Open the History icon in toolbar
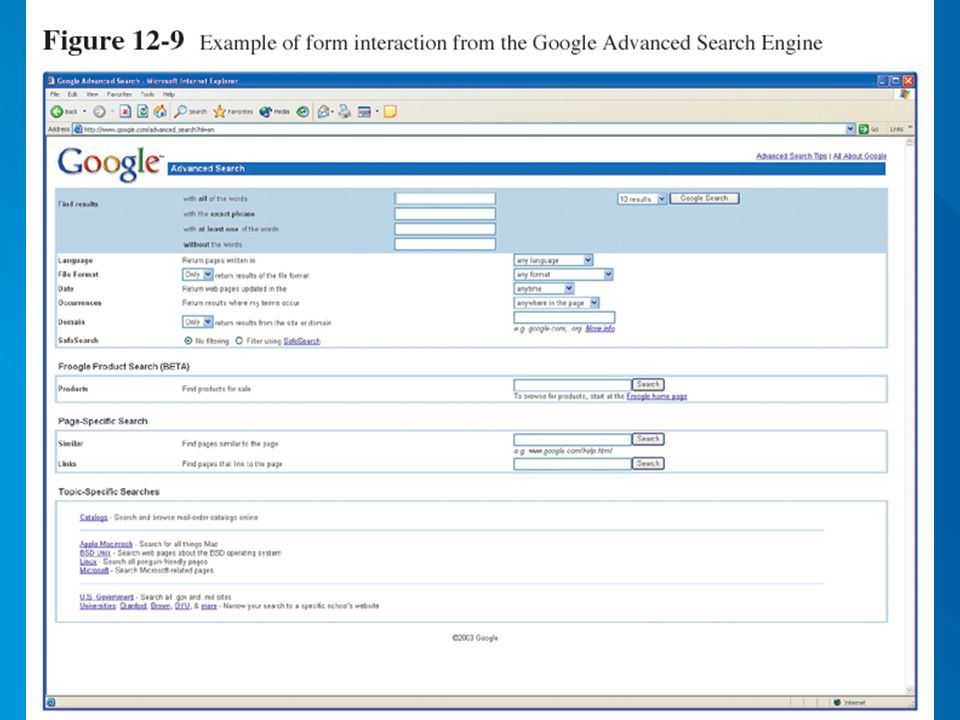 click(x=302, y=111)
